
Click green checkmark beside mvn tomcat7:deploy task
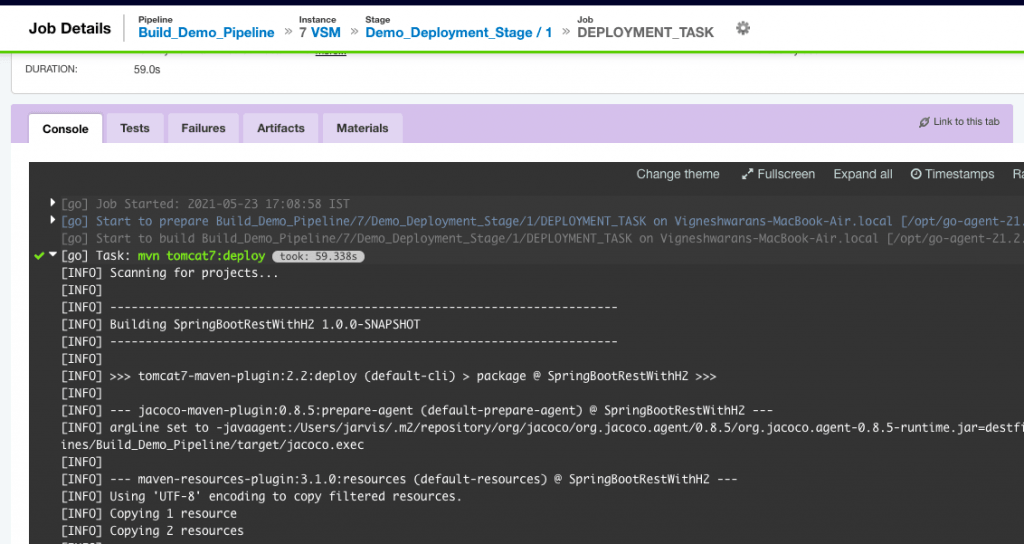39,256
